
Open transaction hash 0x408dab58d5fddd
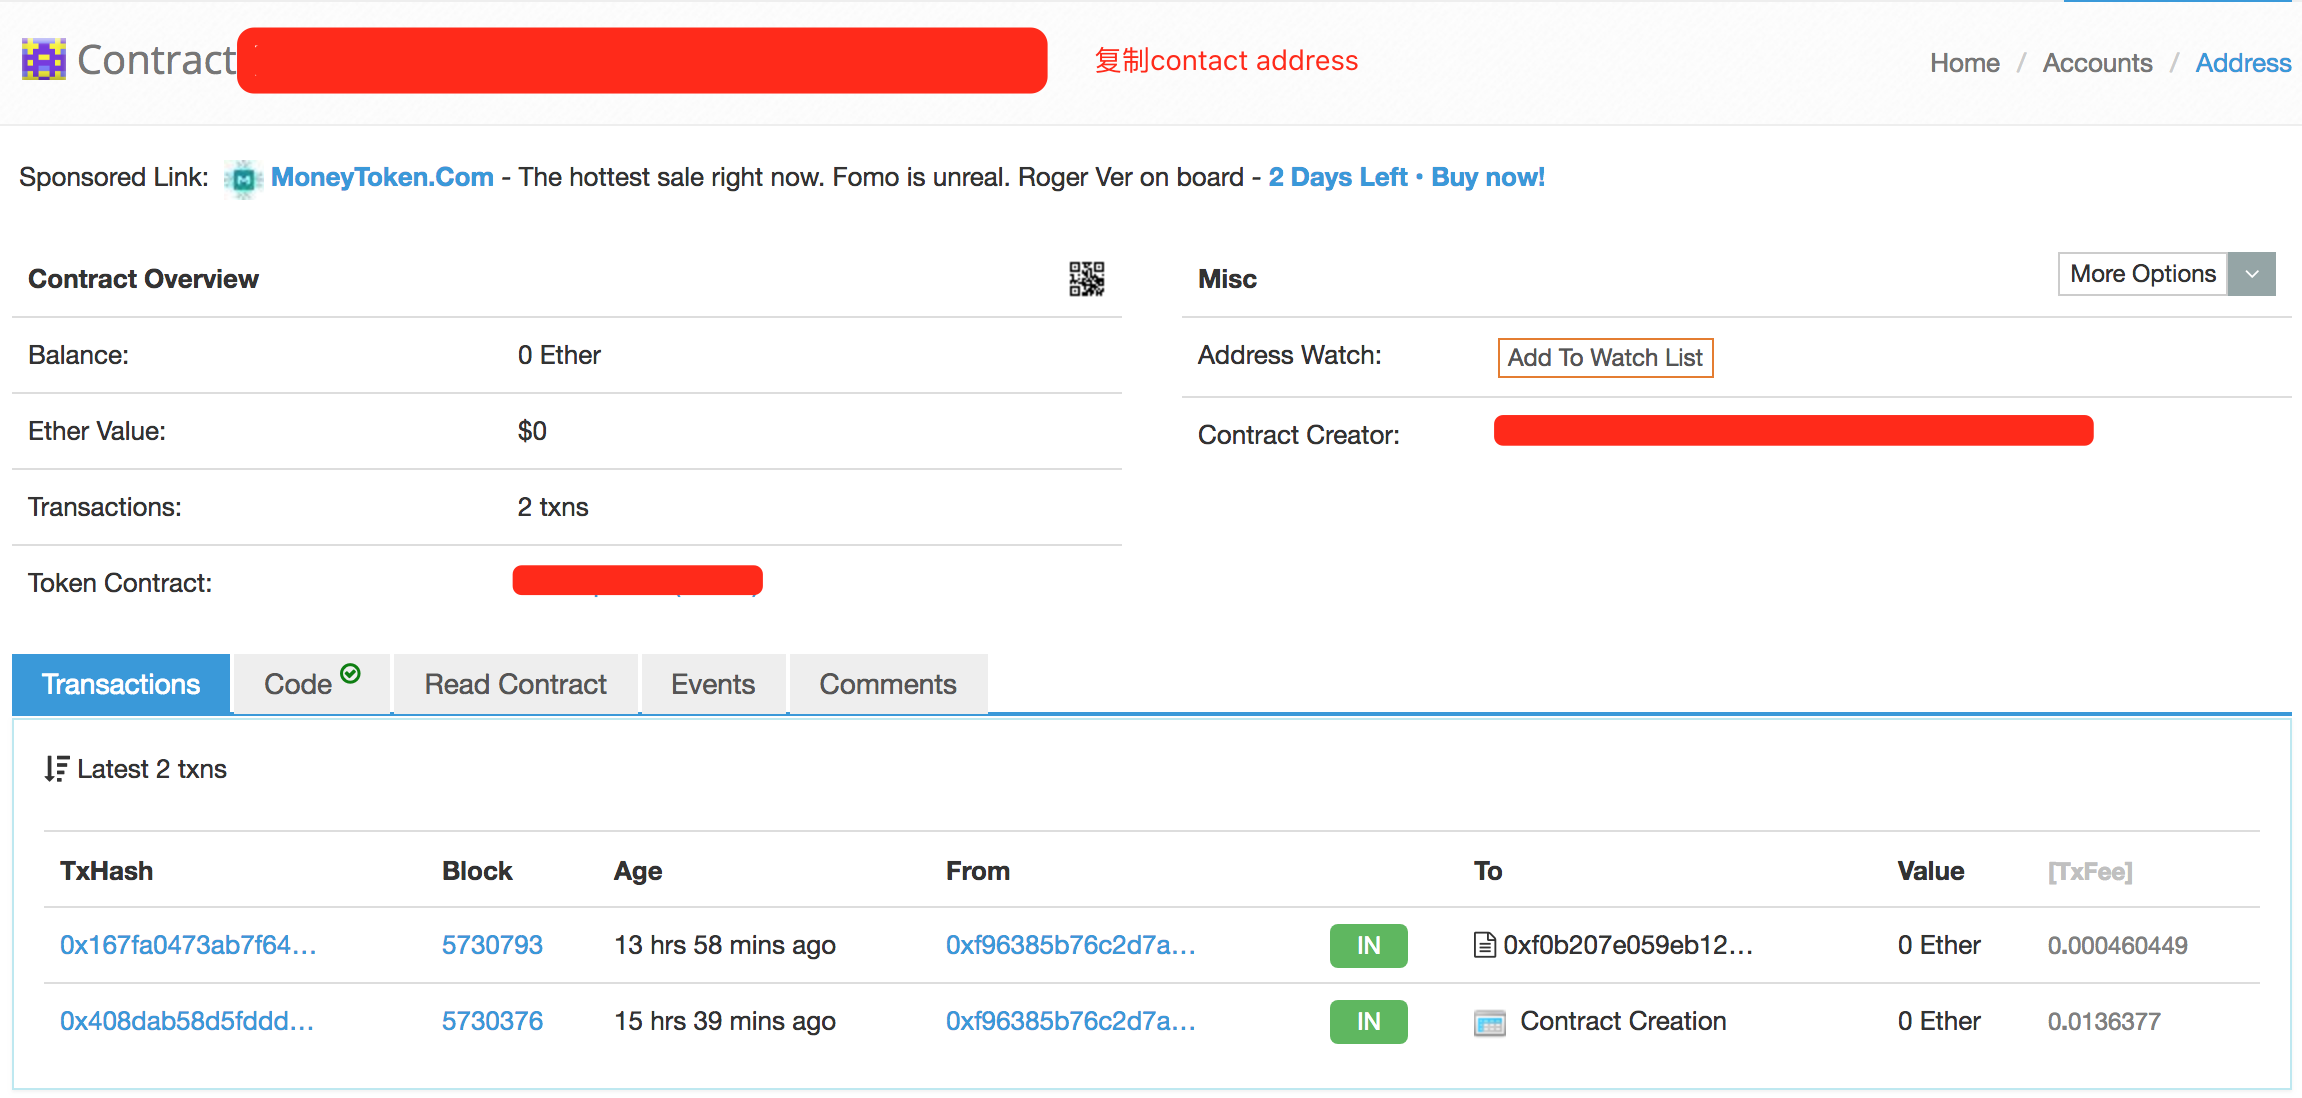(x=187, y=1021)
